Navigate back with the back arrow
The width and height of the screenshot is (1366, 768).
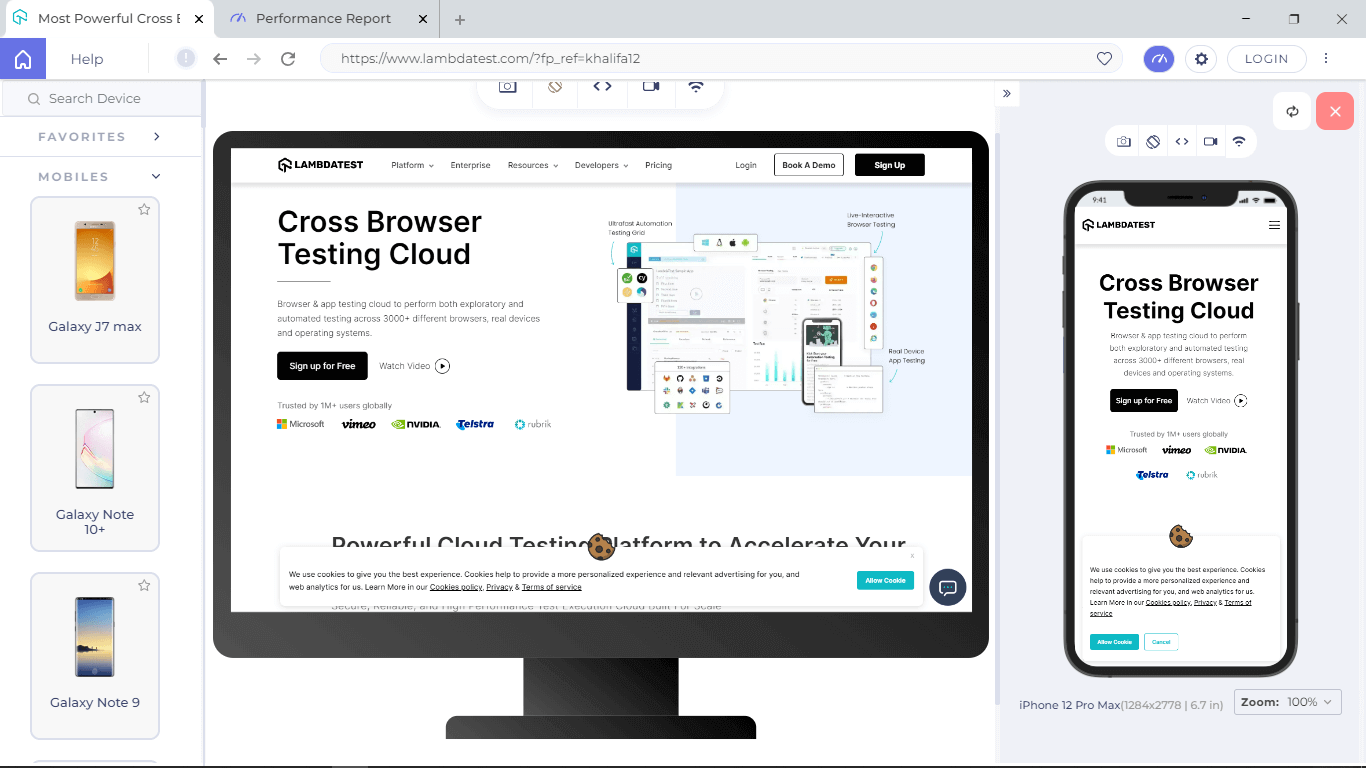click(220, 59)
